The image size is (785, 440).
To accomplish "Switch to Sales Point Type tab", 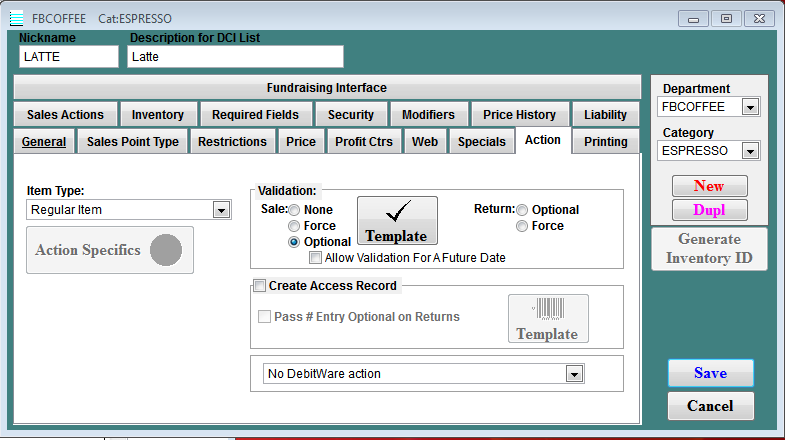I will [133, 142].
